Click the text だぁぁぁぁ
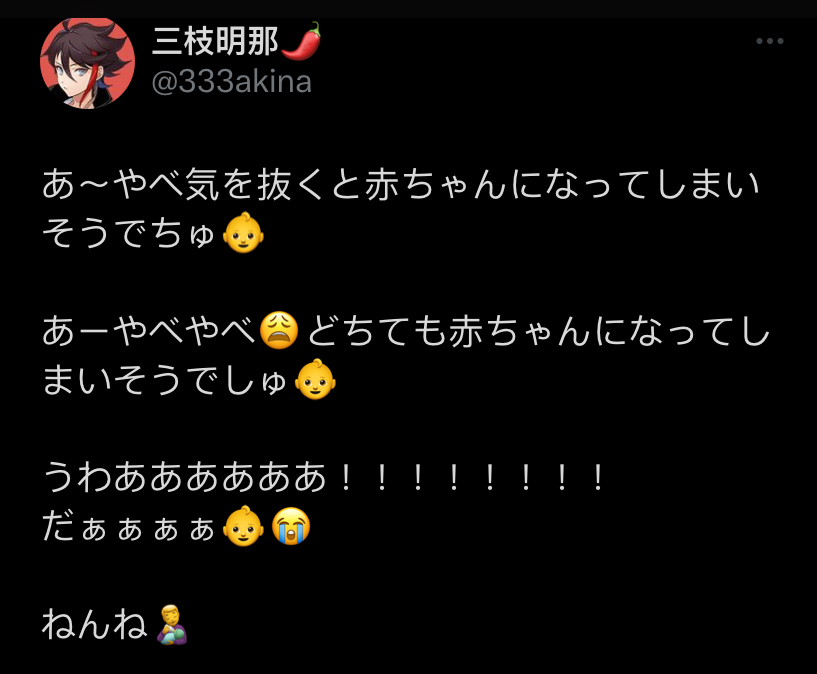 coord(128,526)
